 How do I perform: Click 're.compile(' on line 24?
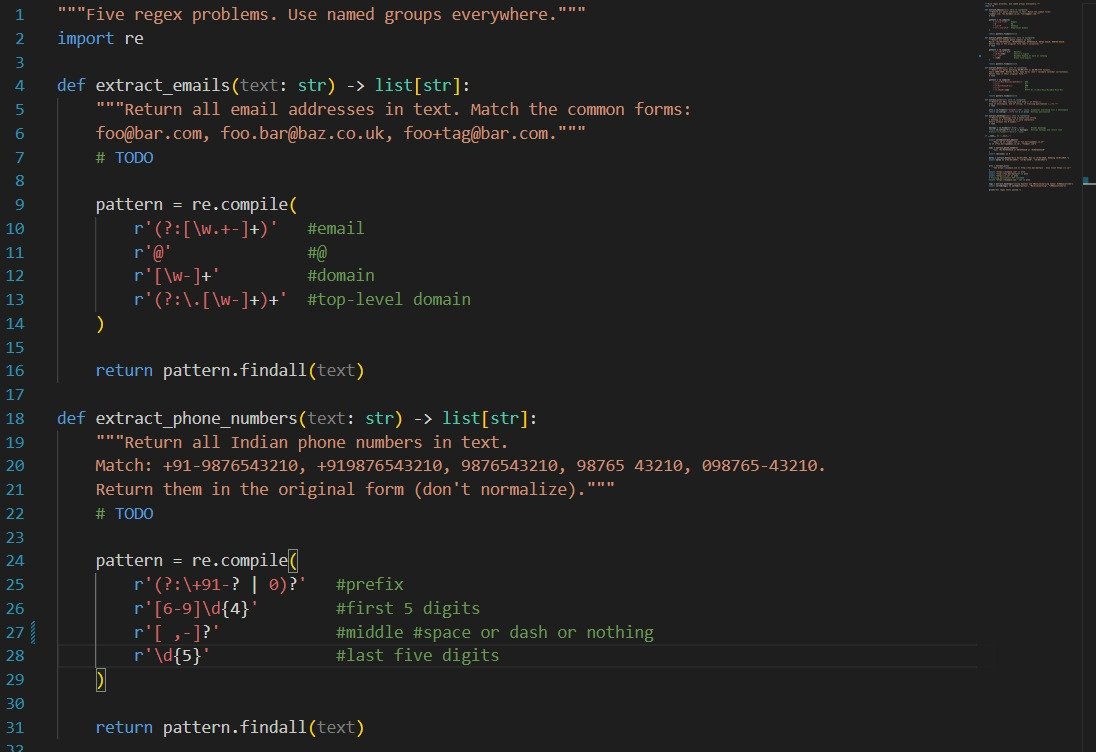(x=244, y=561)
